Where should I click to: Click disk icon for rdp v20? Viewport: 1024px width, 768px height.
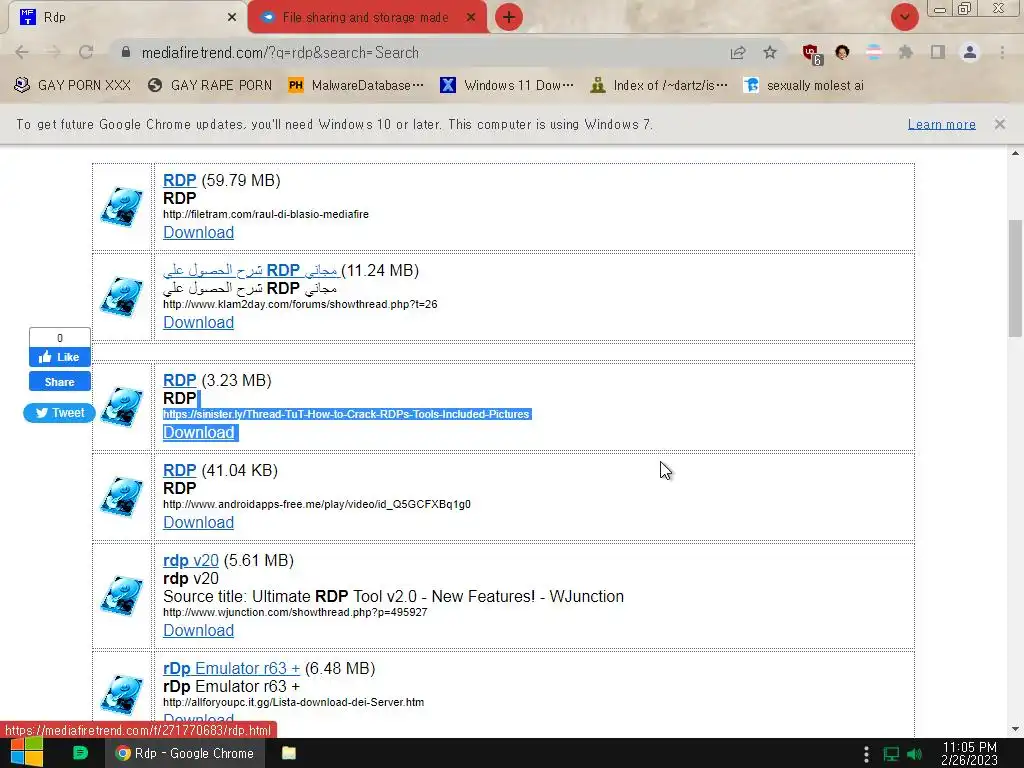[x=121, y=596]
